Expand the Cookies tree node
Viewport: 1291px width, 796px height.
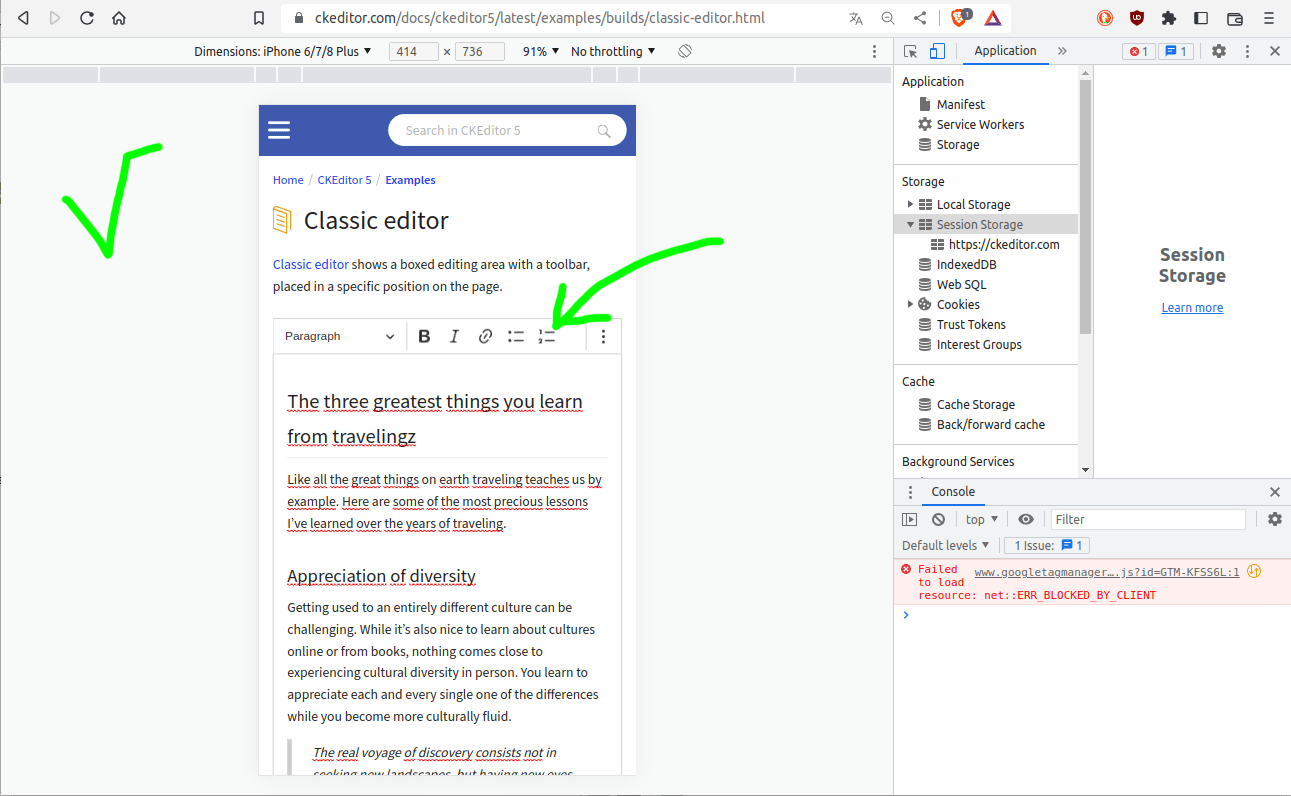point(910,304)
